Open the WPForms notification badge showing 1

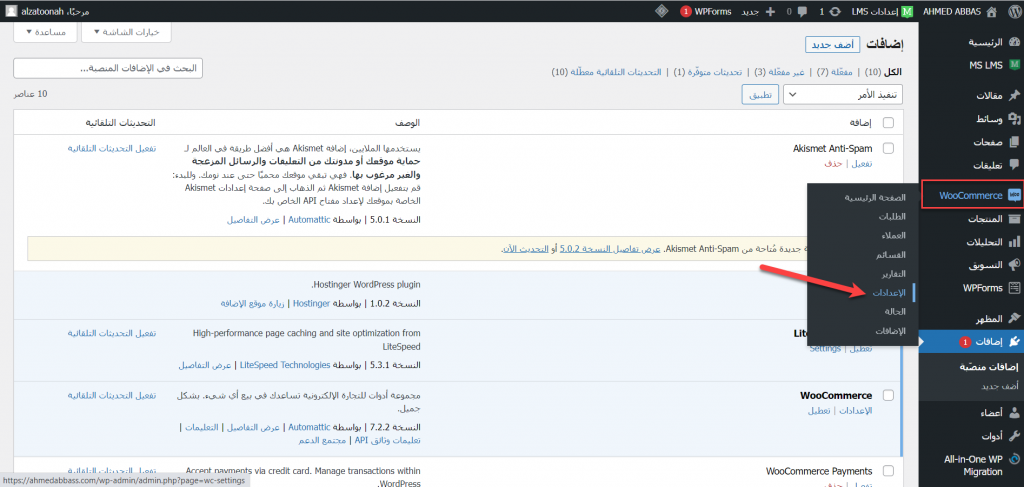point(686,12)
